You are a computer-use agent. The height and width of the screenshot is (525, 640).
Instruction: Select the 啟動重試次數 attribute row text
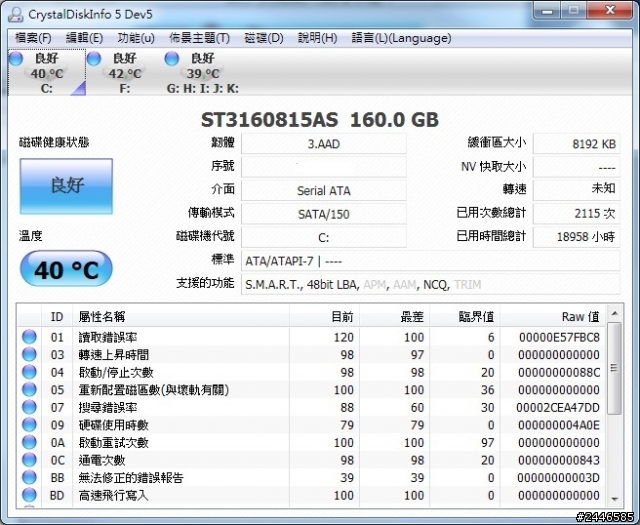coord(114,443)
